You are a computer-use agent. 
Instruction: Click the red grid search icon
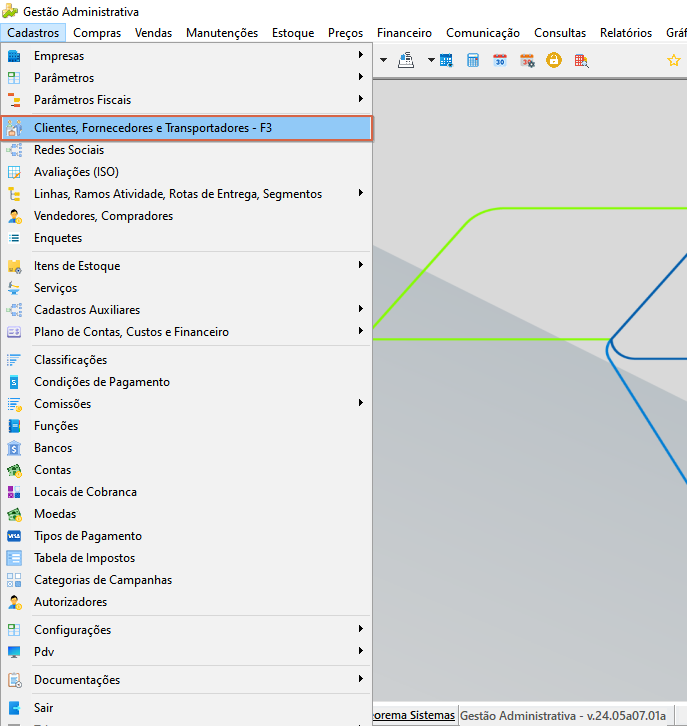(x=581, y=60)
